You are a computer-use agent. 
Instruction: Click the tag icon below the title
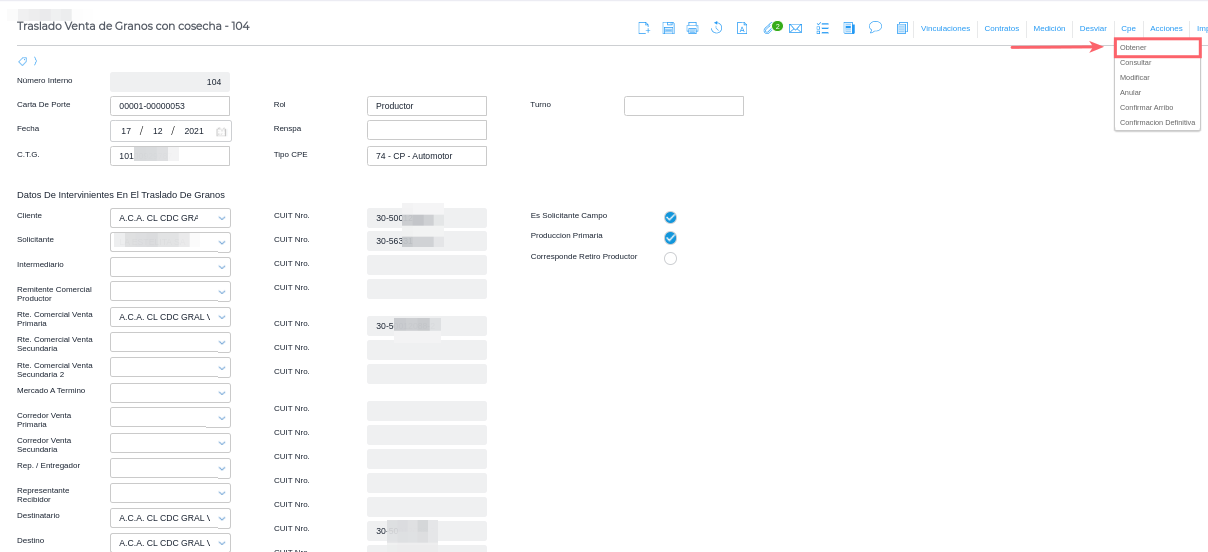[23, 61]
